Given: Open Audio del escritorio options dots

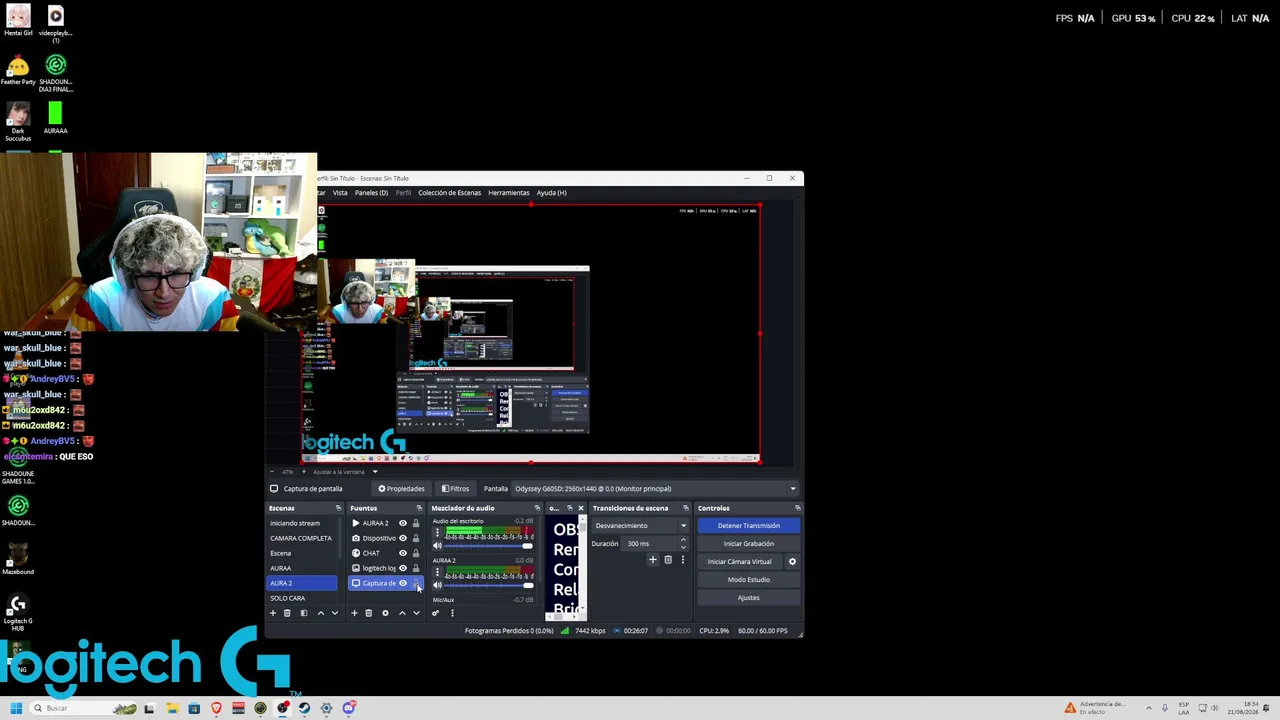Looking at the screenshot, I should click(437, 533).
